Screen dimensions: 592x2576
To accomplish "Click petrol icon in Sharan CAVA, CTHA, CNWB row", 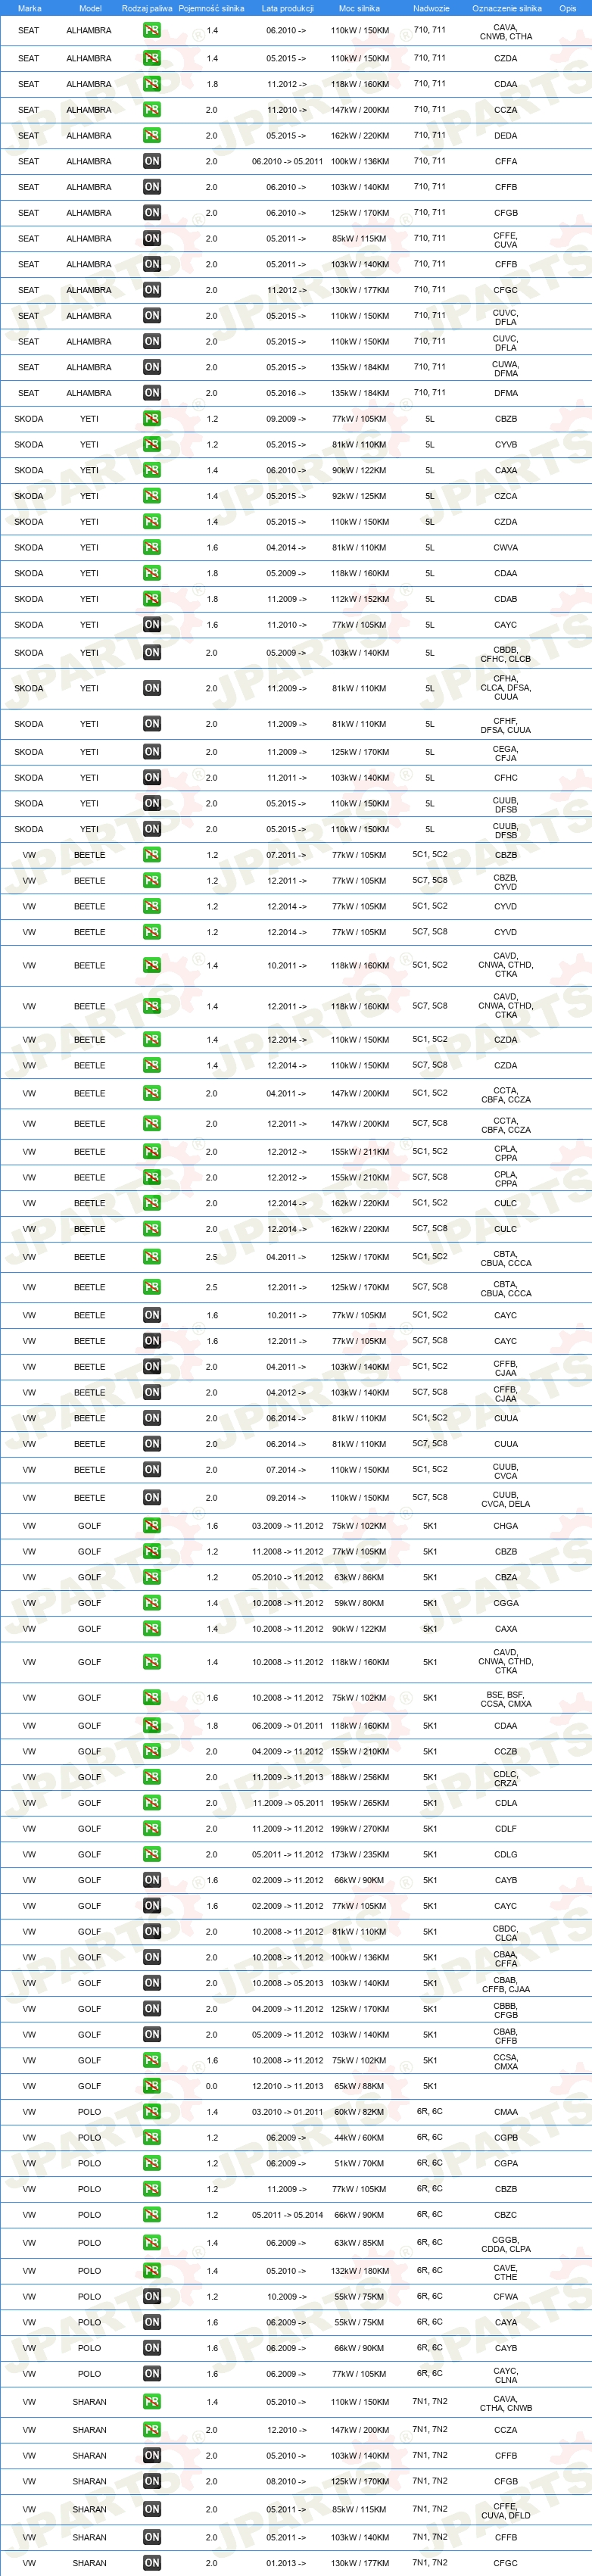I will pos(151,2402).
